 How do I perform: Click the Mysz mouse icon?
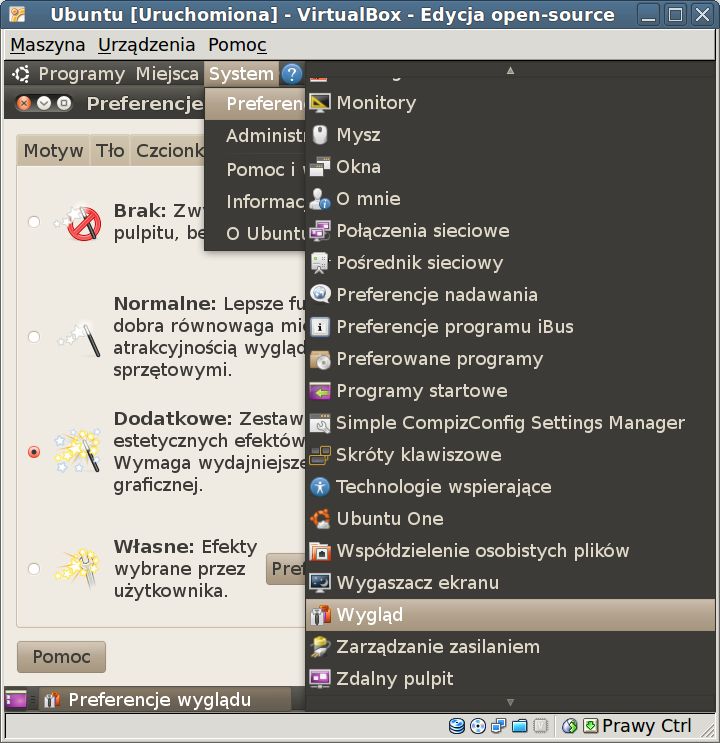[x=320, y=135]
